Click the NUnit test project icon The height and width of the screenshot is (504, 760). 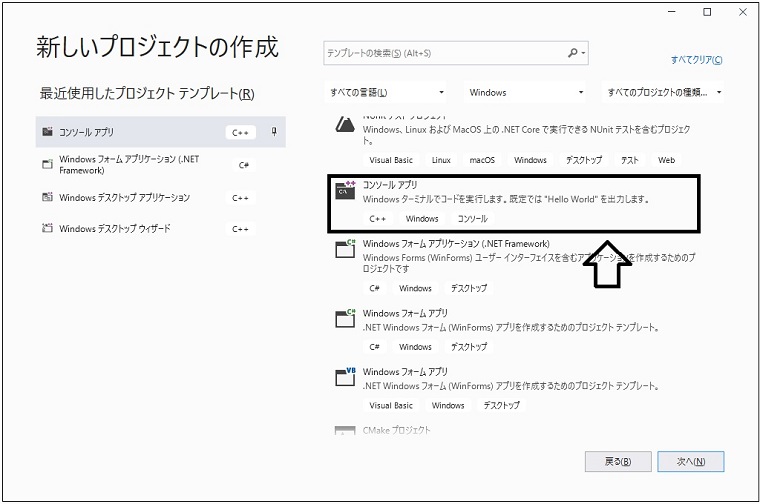click(345, 124)
